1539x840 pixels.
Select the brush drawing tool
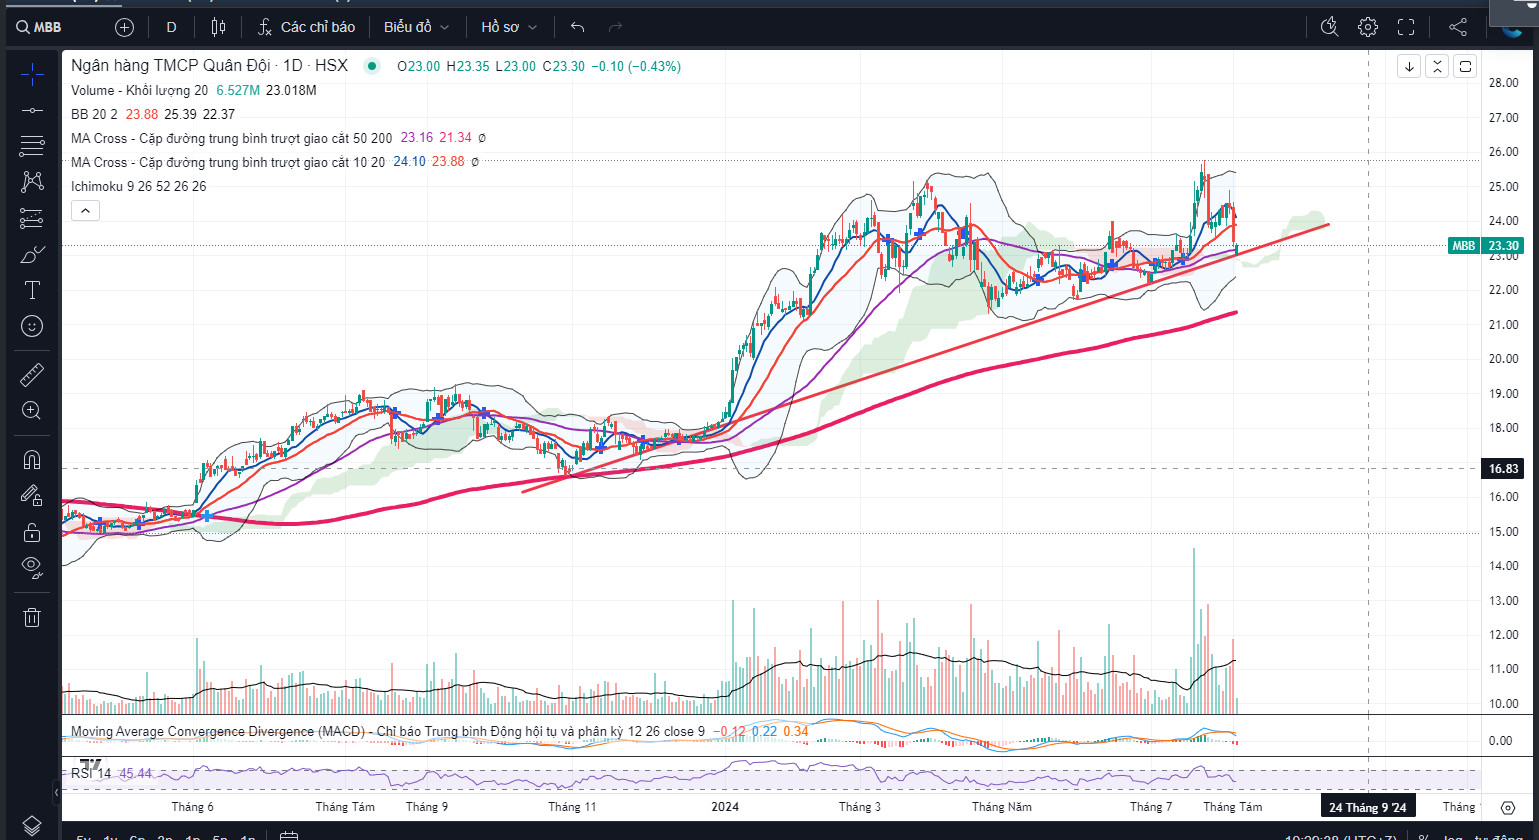[32, 254]
